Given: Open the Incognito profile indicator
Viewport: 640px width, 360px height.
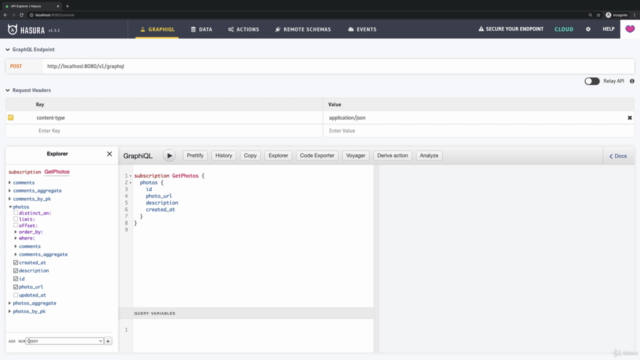Looking at the screenshot, I should 617,15.
